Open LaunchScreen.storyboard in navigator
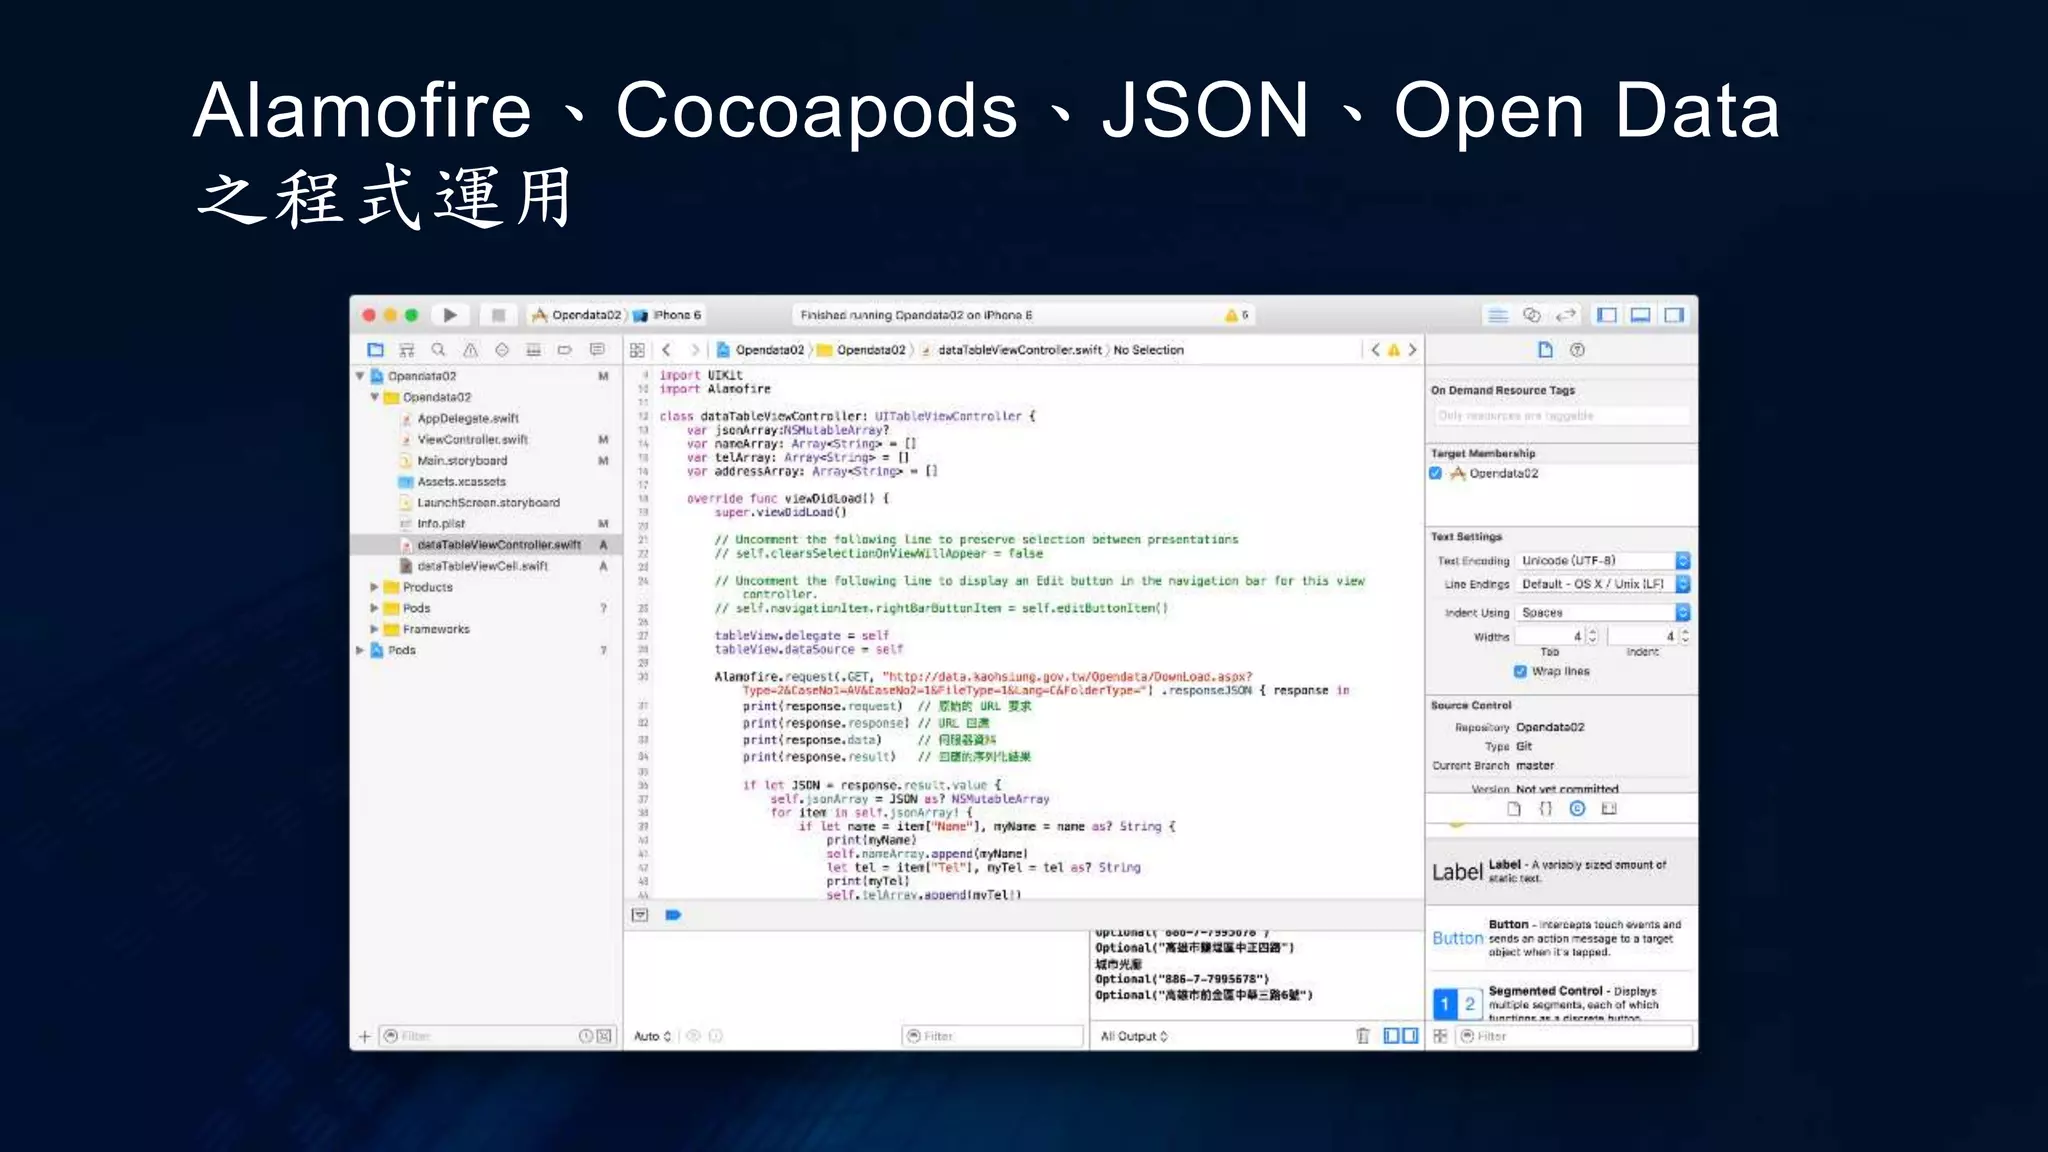 (x=488, y=502)
